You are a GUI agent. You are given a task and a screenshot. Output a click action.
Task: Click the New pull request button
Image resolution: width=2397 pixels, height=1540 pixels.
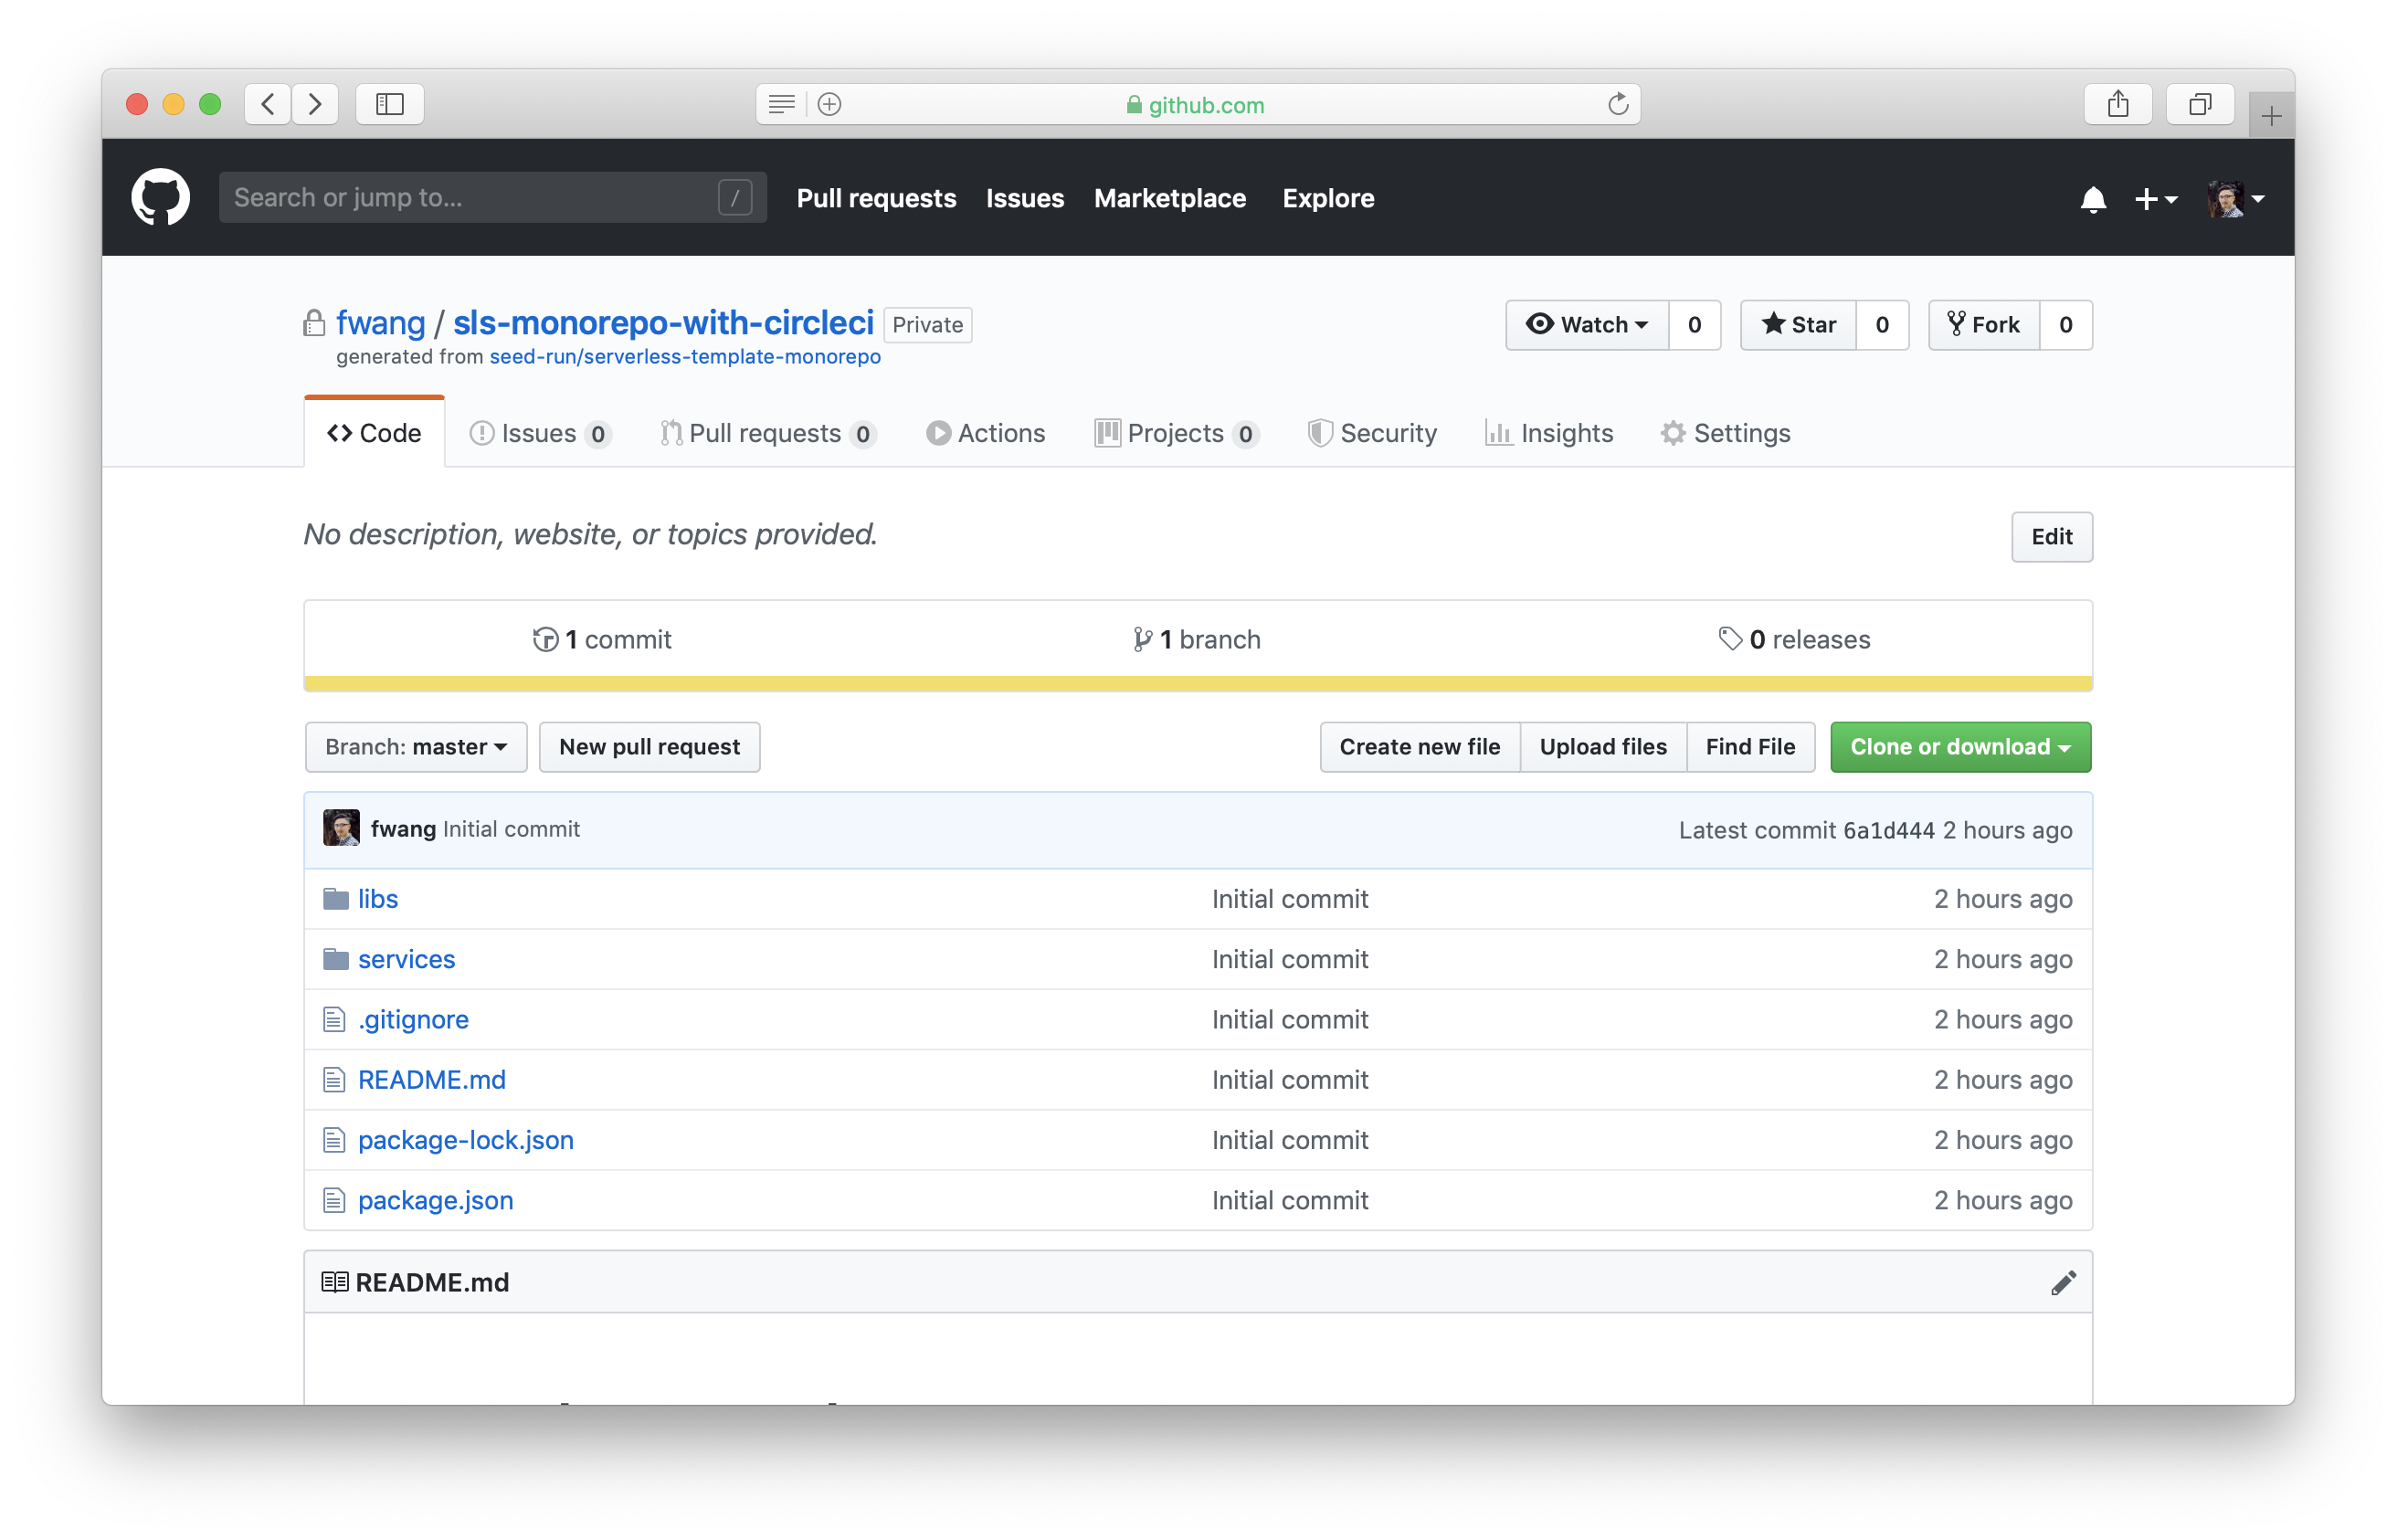(649, 747)
